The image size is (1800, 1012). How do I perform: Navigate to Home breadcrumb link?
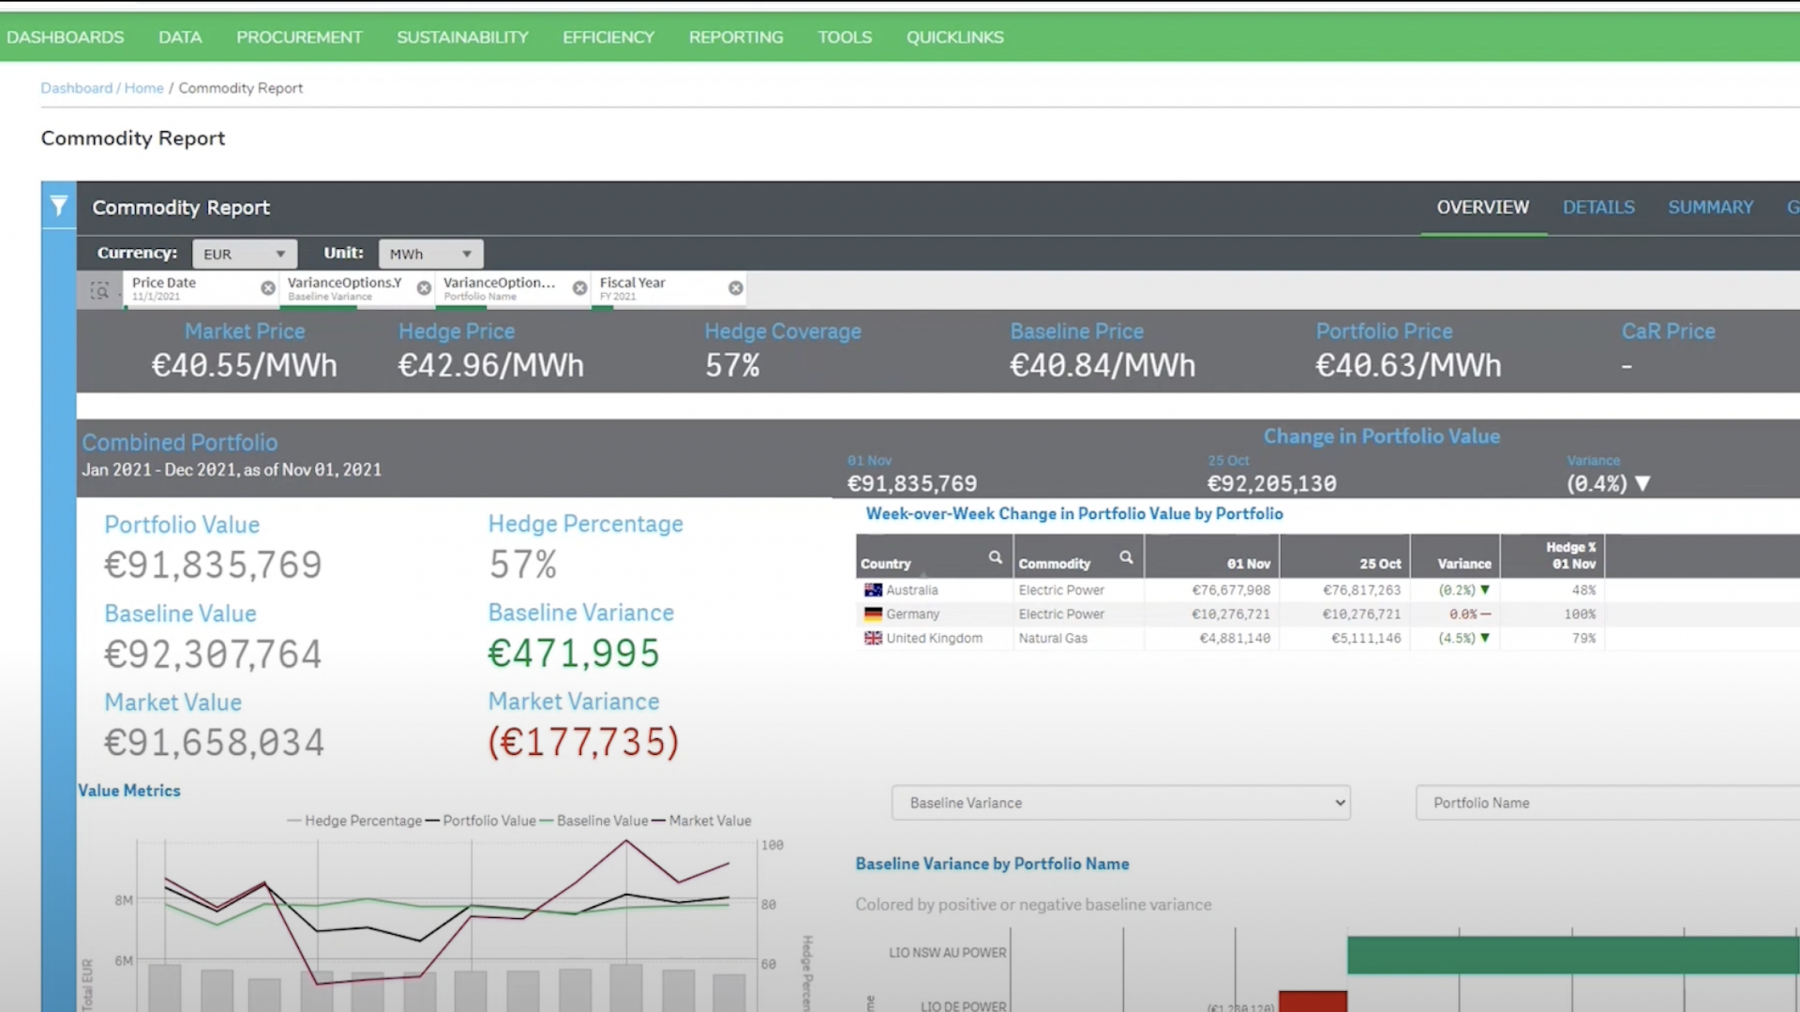pyautogui.click(x=144, y=88)
